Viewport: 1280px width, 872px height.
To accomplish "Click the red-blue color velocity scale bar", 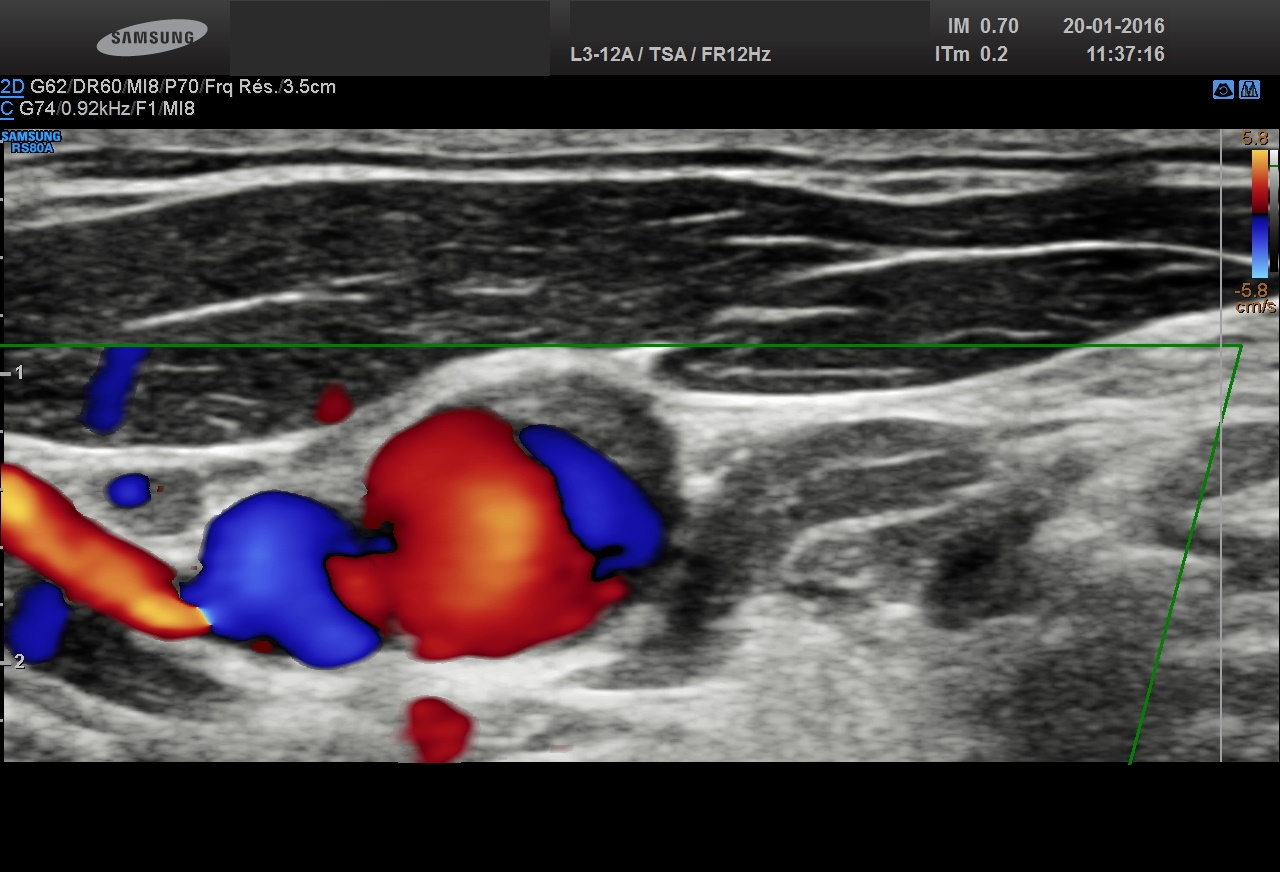I will point(1259,213).
